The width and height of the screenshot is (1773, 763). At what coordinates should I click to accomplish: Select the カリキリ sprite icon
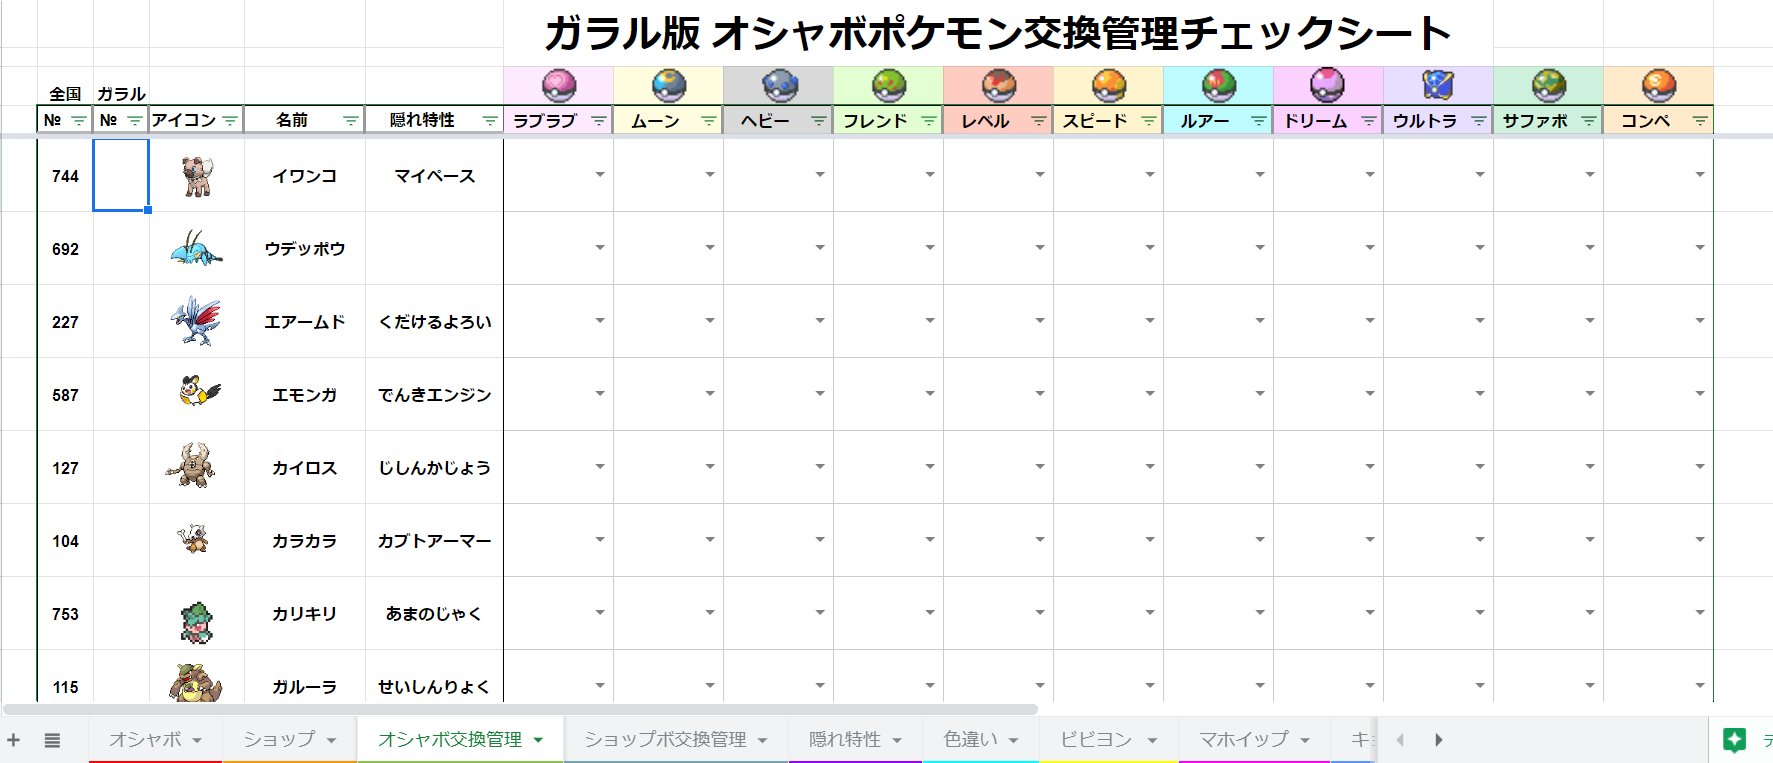pyautogui.click(x=197, y=622)
